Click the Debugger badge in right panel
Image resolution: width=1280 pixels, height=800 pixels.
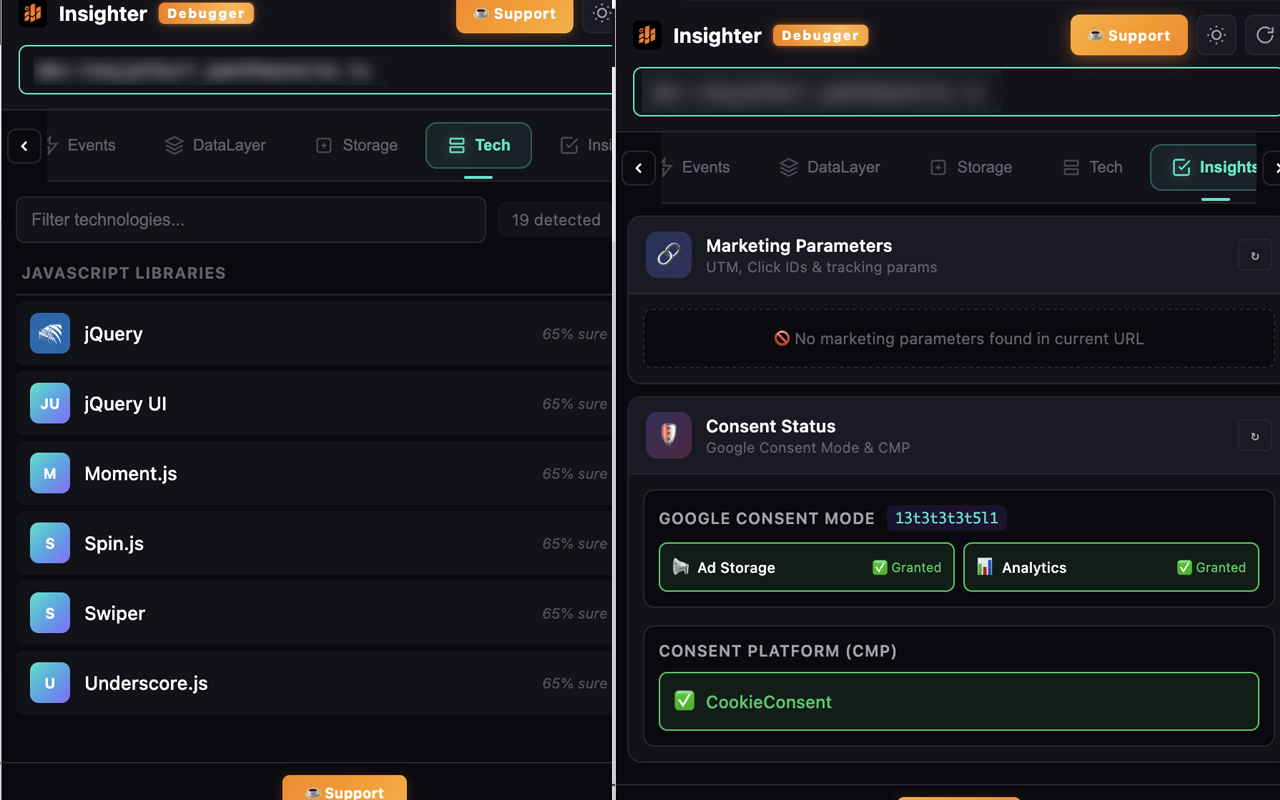820,35
